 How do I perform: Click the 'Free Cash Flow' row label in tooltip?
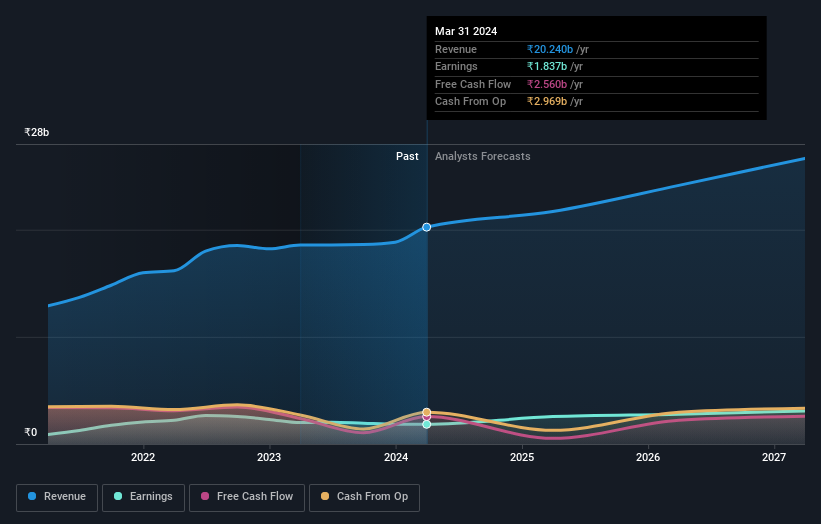[x=473, y=84]
